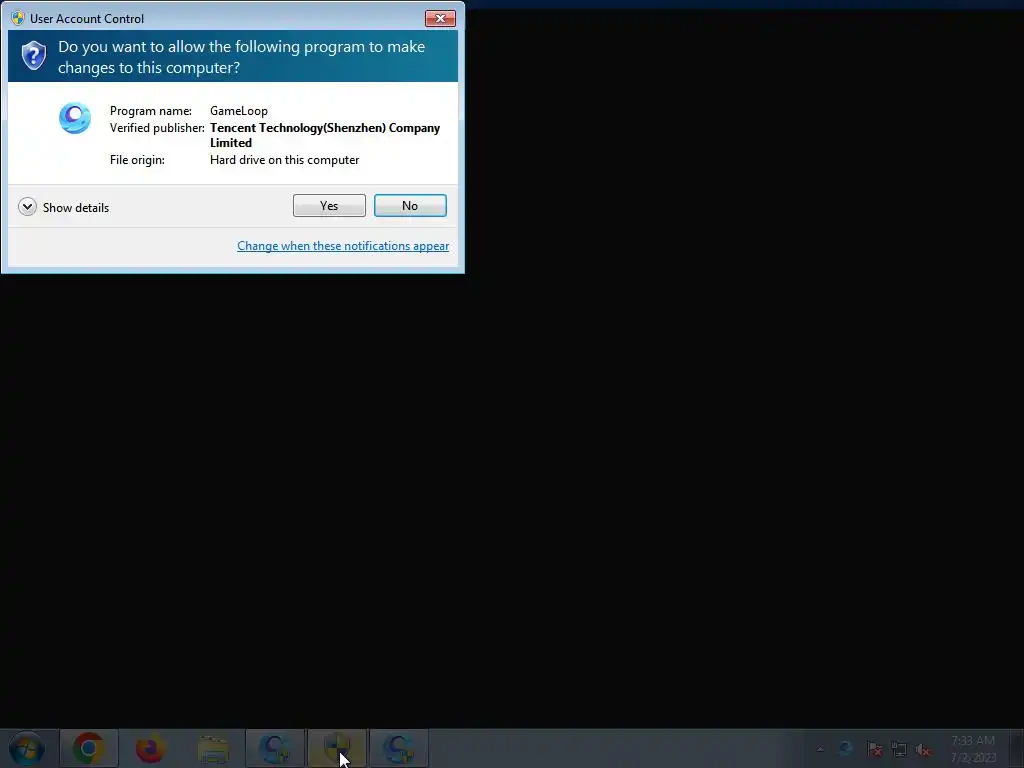Click the Show desktop strip on the taskbar
Viewport: 1024px width, 768px height.
pos(1017,748)
